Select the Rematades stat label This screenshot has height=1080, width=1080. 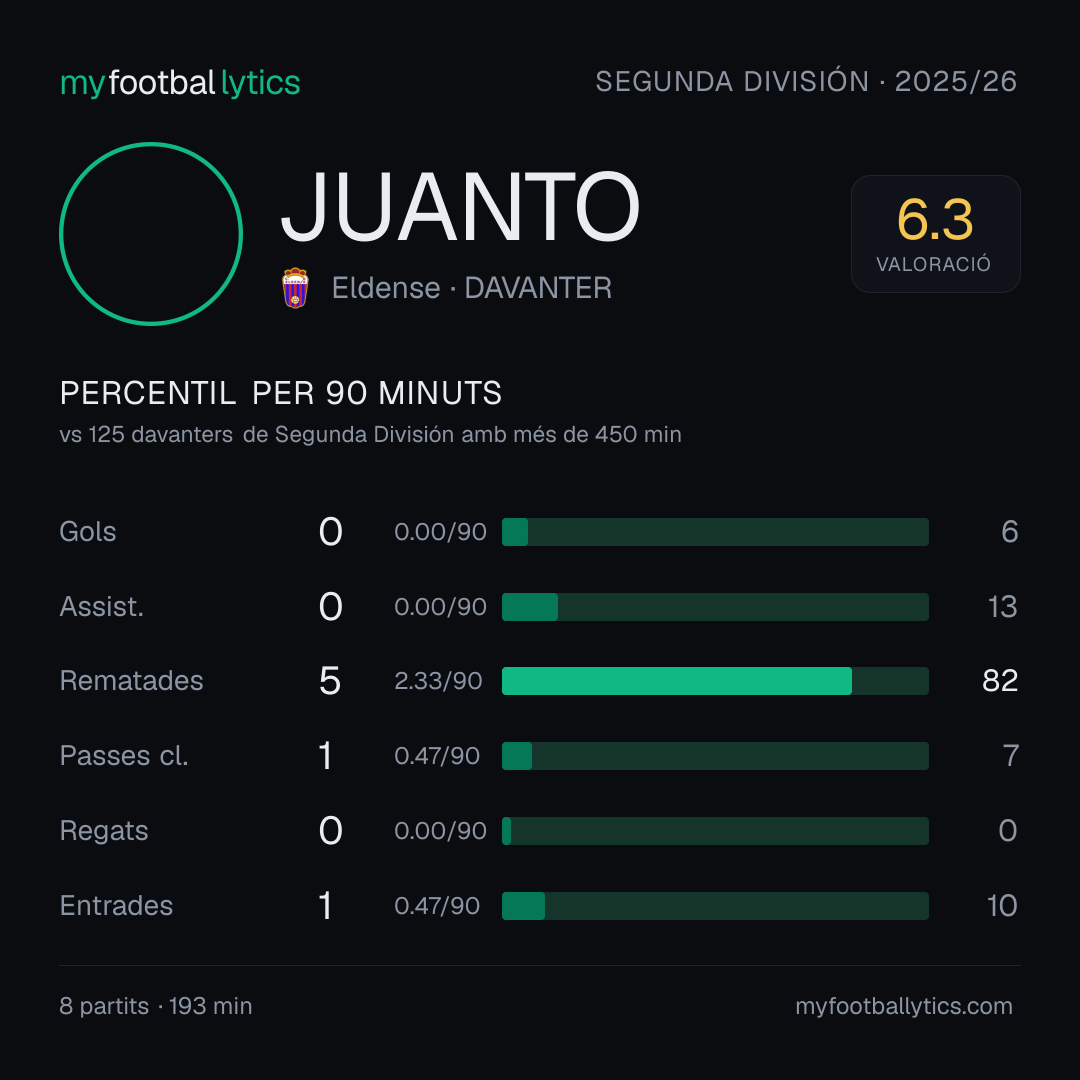[x=132, y=681]
